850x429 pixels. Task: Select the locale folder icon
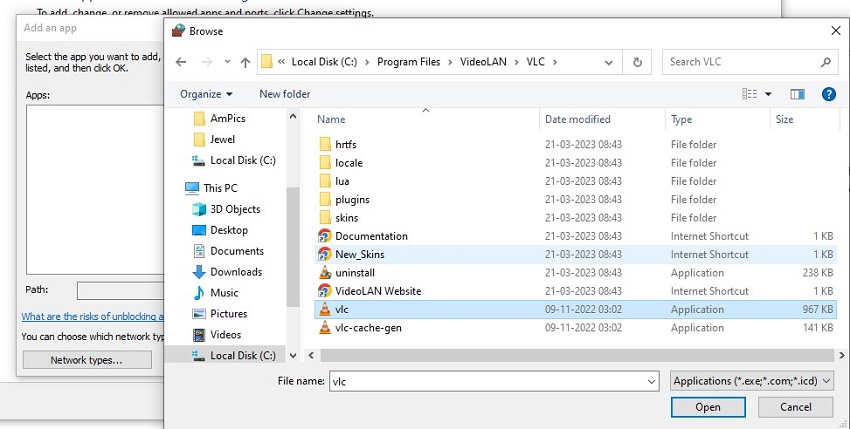tap(325, 163)
